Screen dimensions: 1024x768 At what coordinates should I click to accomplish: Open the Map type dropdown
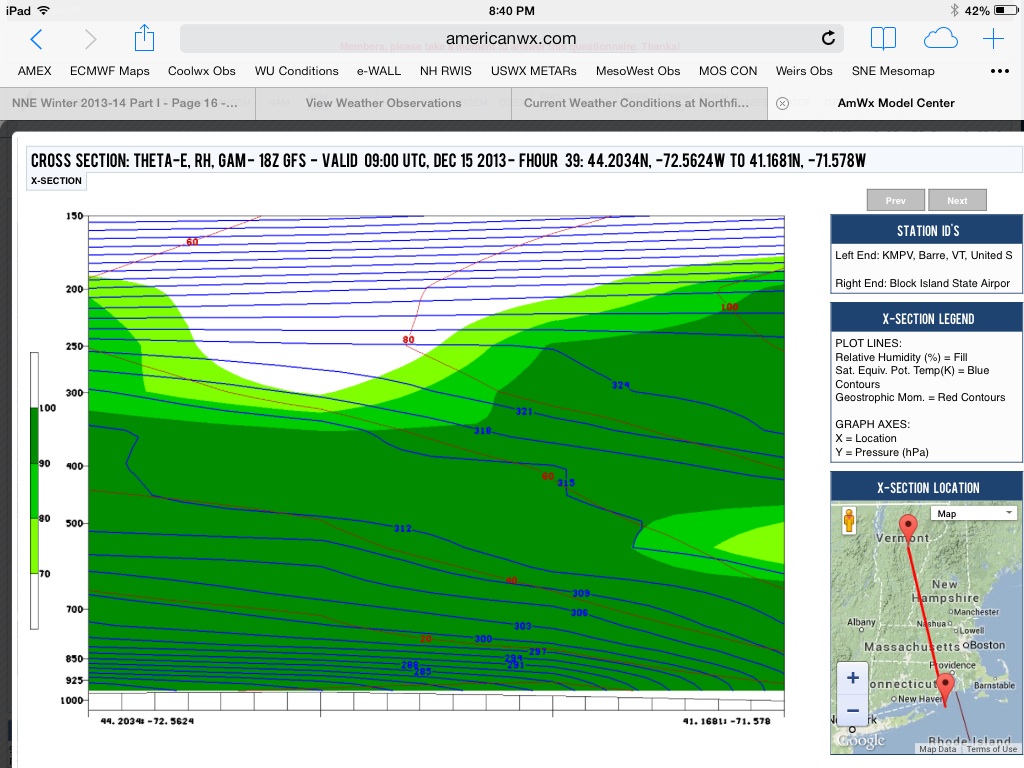[x=973, y=513]
